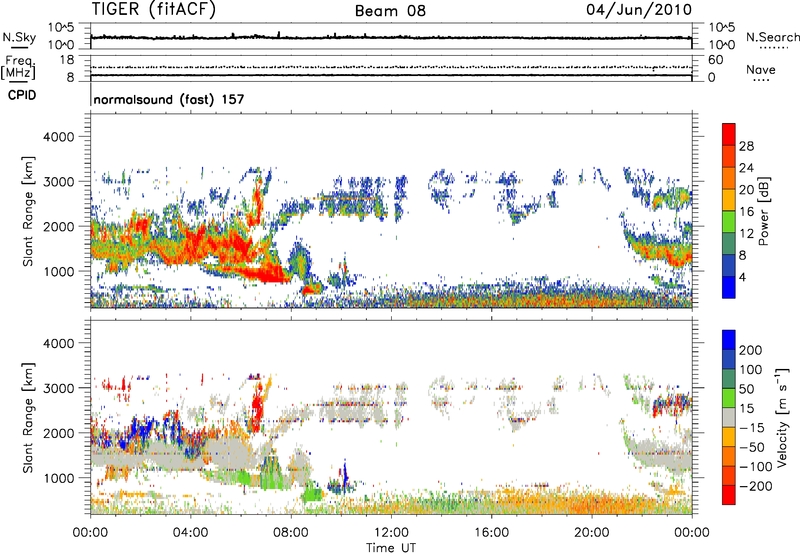Click the "200" Velocity color bar label
Screen dimensions: 800x554
750,350
